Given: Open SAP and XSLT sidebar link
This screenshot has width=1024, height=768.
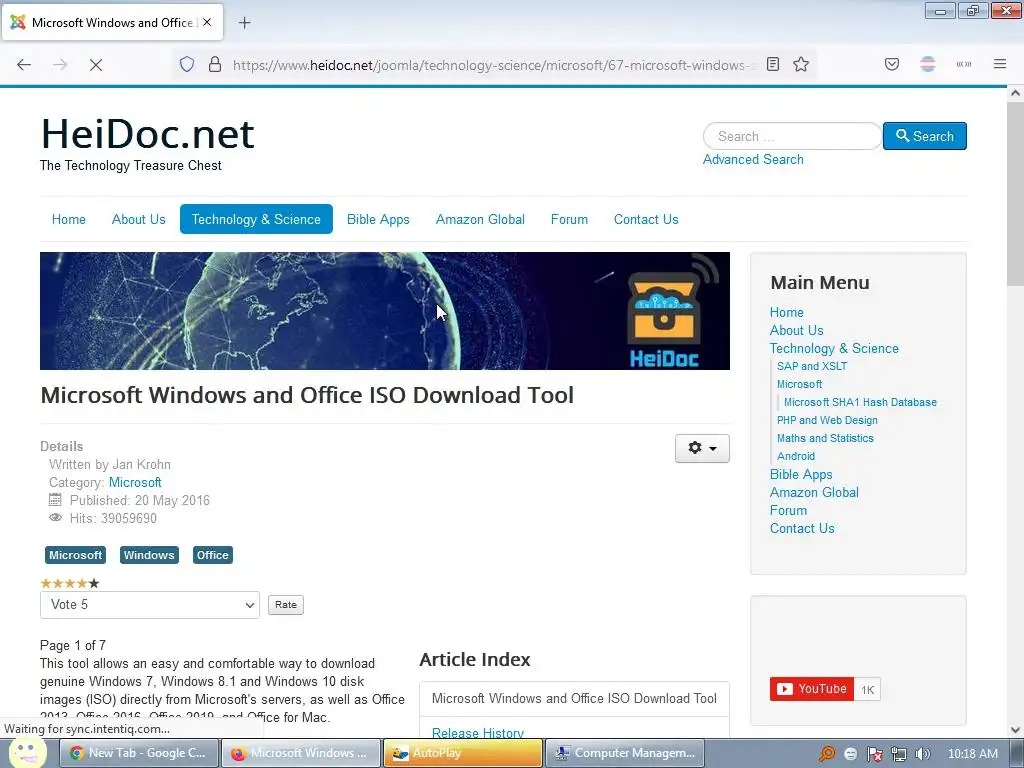Looking at the screenshot, I should (x=812, y=366).
